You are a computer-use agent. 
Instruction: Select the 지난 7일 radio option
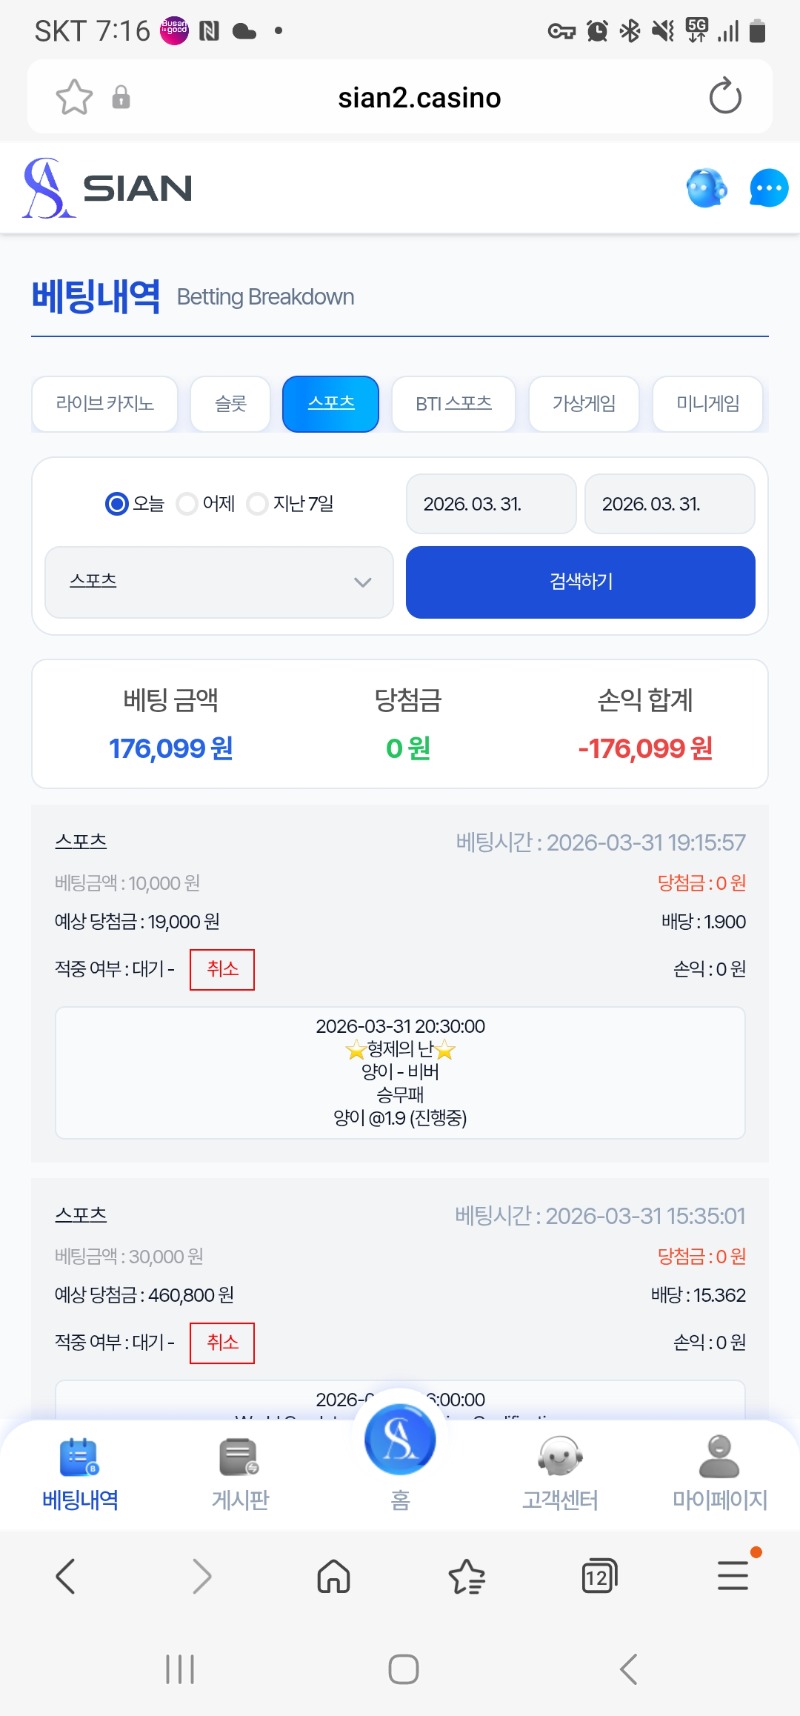click(x=257, y=504)
